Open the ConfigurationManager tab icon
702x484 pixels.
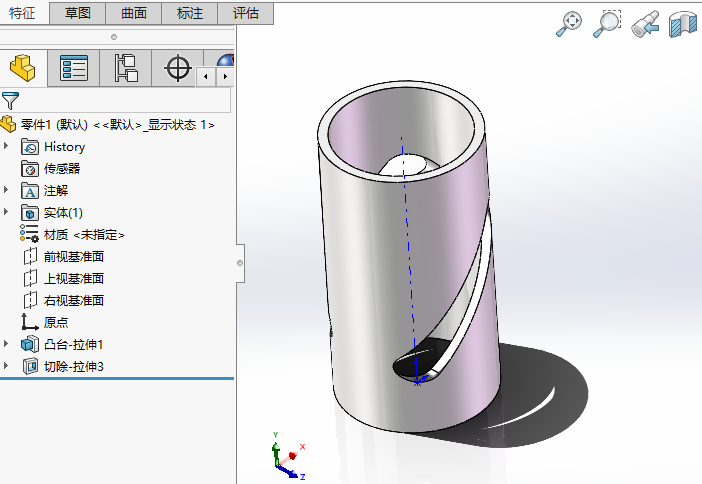[x=126, y=68]
